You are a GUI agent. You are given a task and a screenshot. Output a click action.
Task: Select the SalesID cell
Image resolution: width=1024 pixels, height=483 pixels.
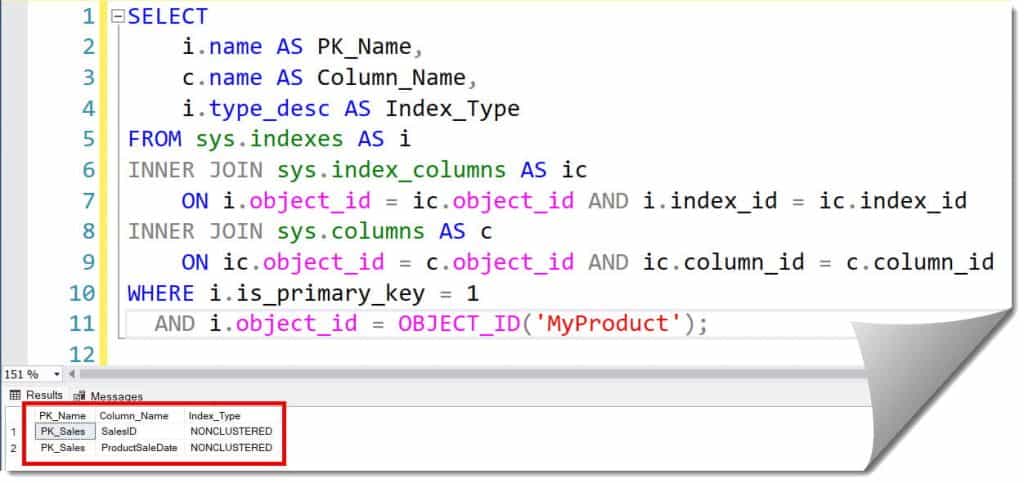(x=119, y=431)
